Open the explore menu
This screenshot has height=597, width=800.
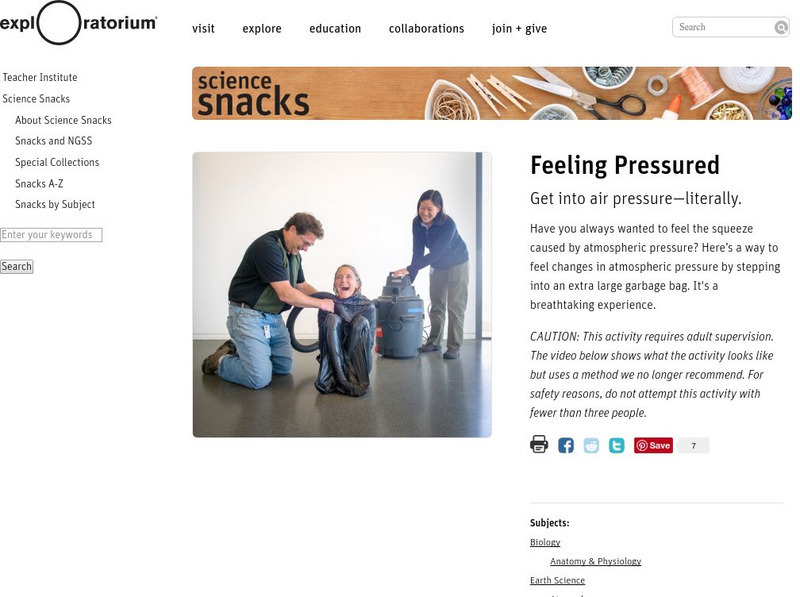(262, 29)
